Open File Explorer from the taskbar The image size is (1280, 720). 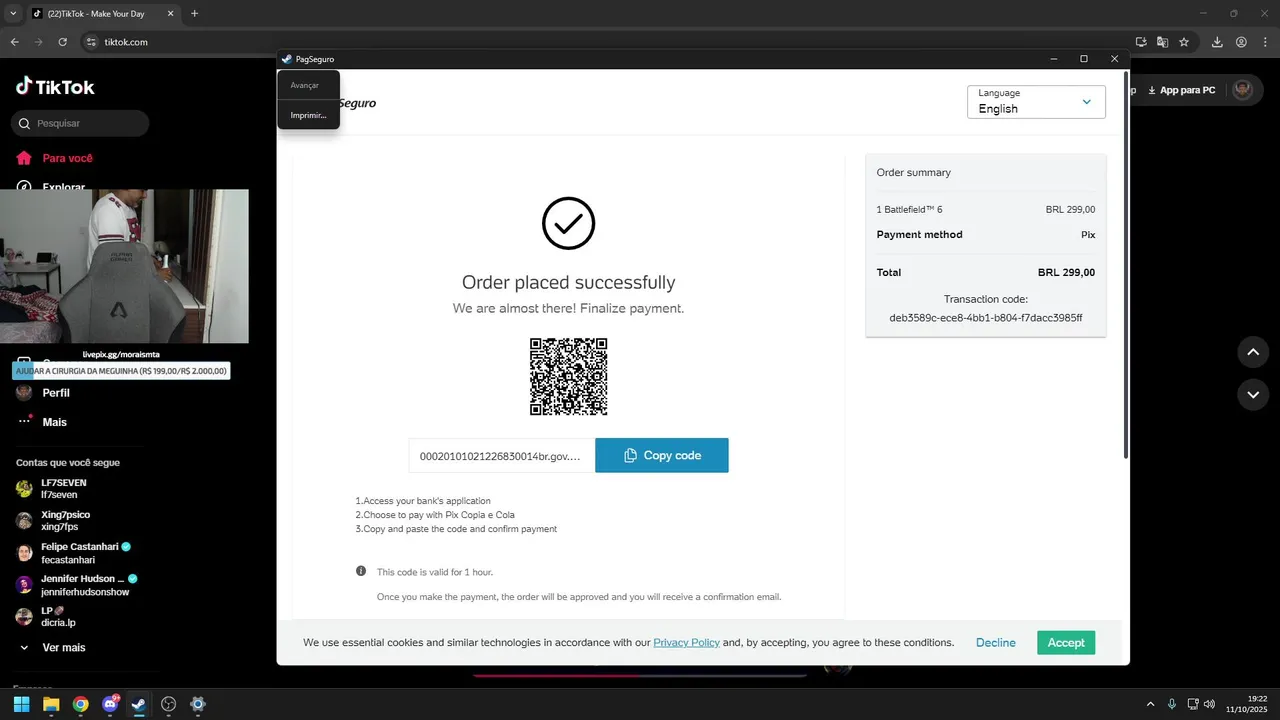point(51,704)
